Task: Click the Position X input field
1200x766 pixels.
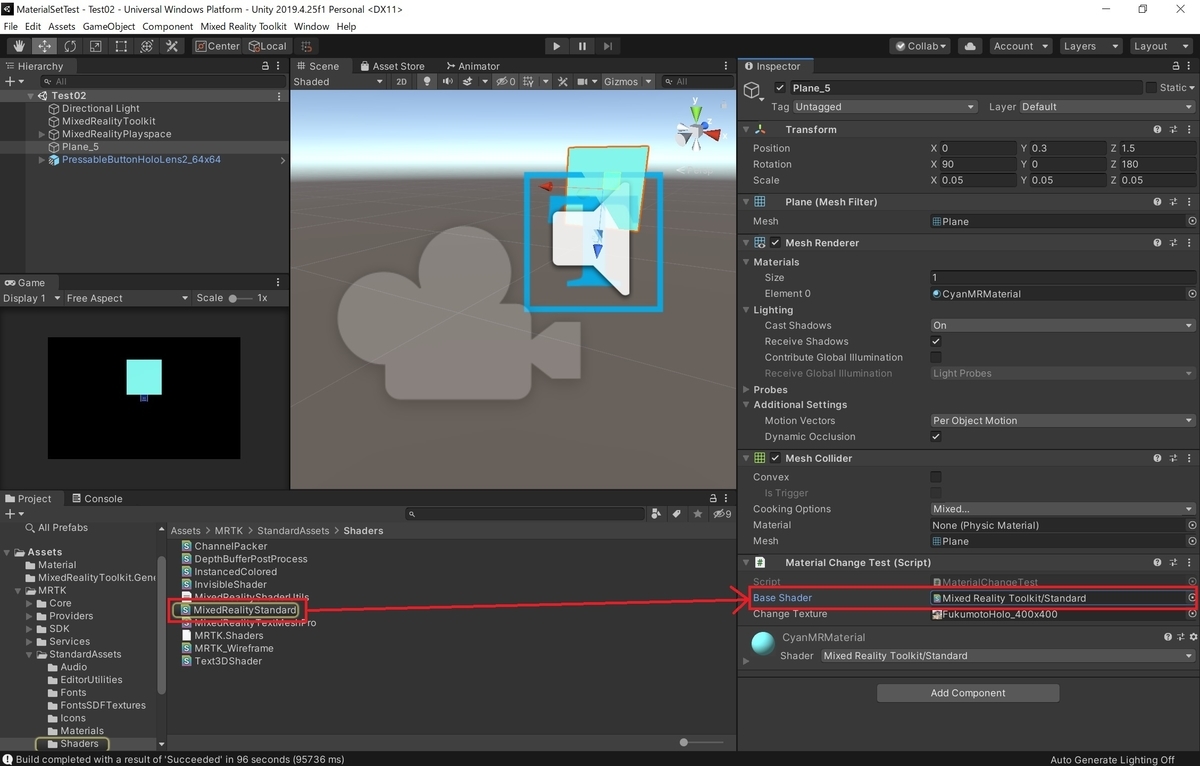Action: [x=979, y=148]
